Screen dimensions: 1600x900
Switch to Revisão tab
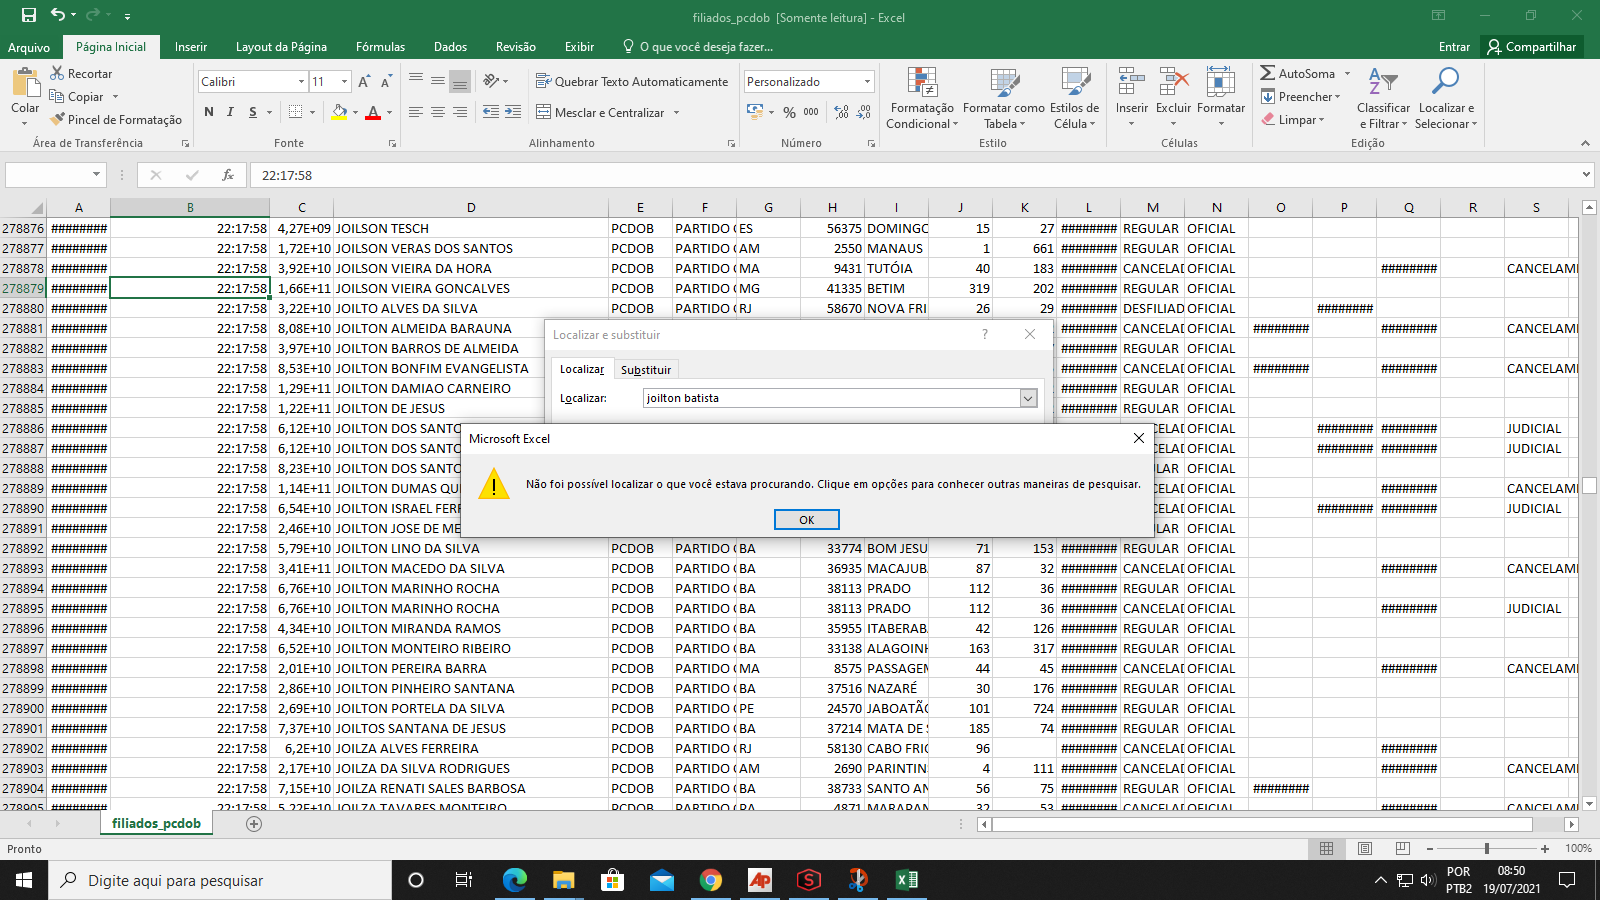pos(516,47)
